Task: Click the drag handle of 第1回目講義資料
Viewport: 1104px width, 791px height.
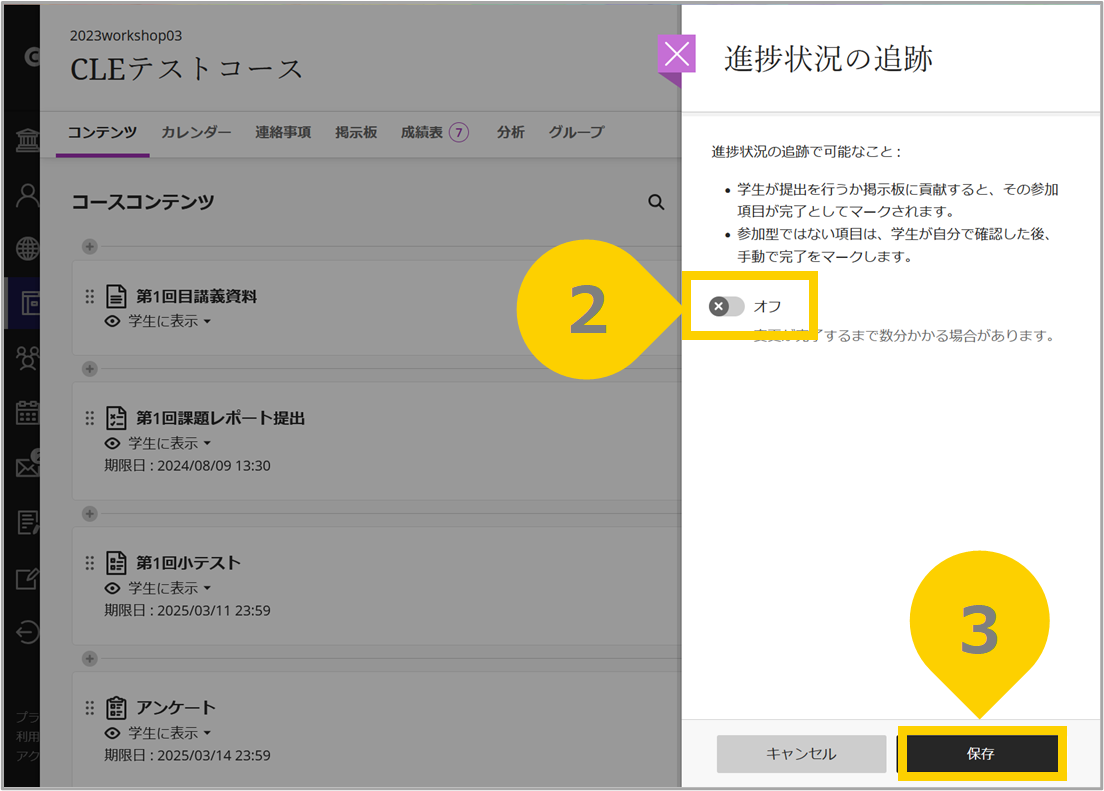Action: click(x=89, y=297)
